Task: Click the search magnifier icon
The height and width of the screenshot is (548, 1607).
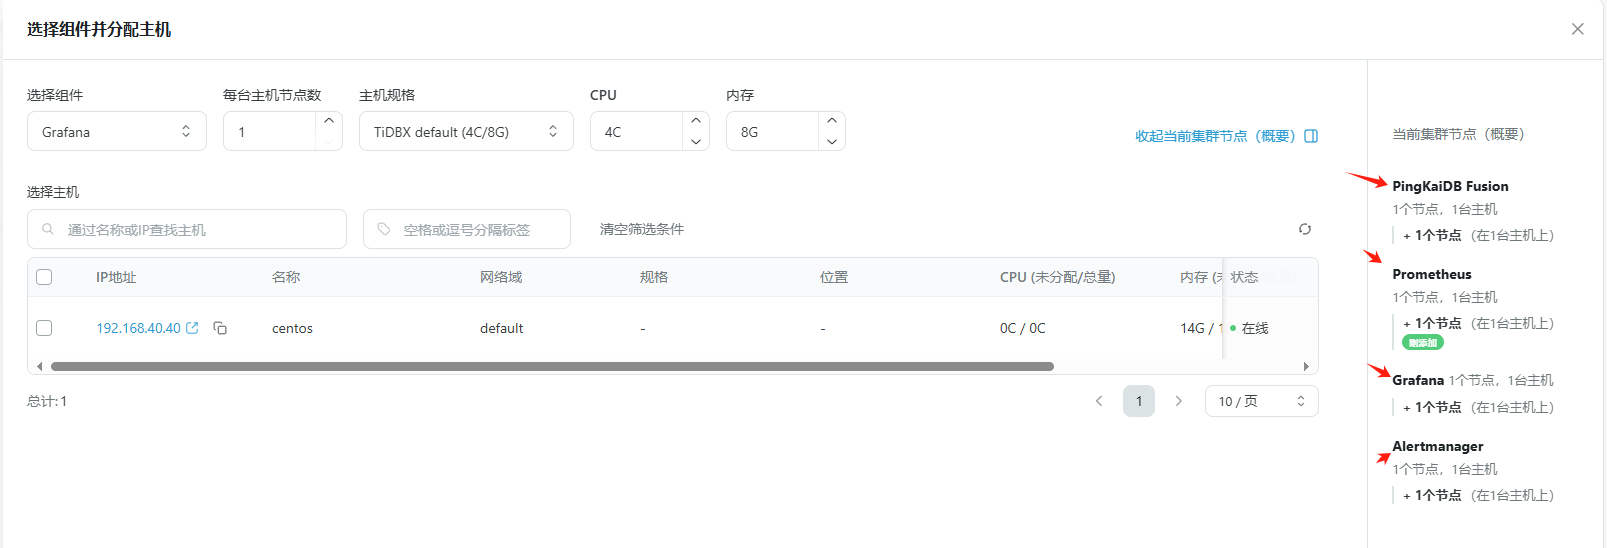Action: click(x=48, y=229)
